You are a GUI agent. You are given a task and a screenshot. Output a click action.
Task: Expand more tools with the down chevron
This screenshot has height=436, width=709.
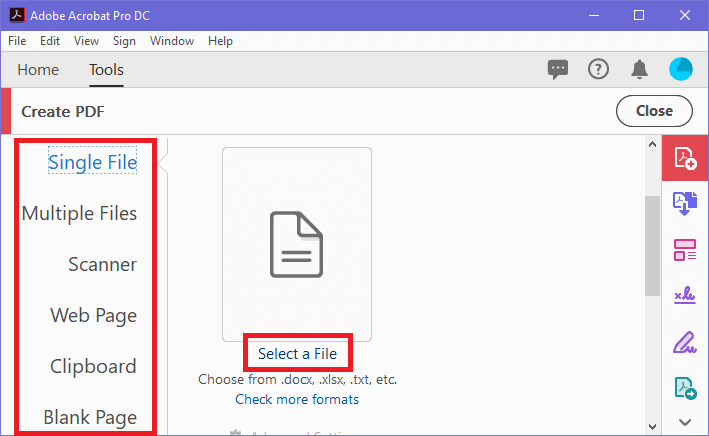685,422
